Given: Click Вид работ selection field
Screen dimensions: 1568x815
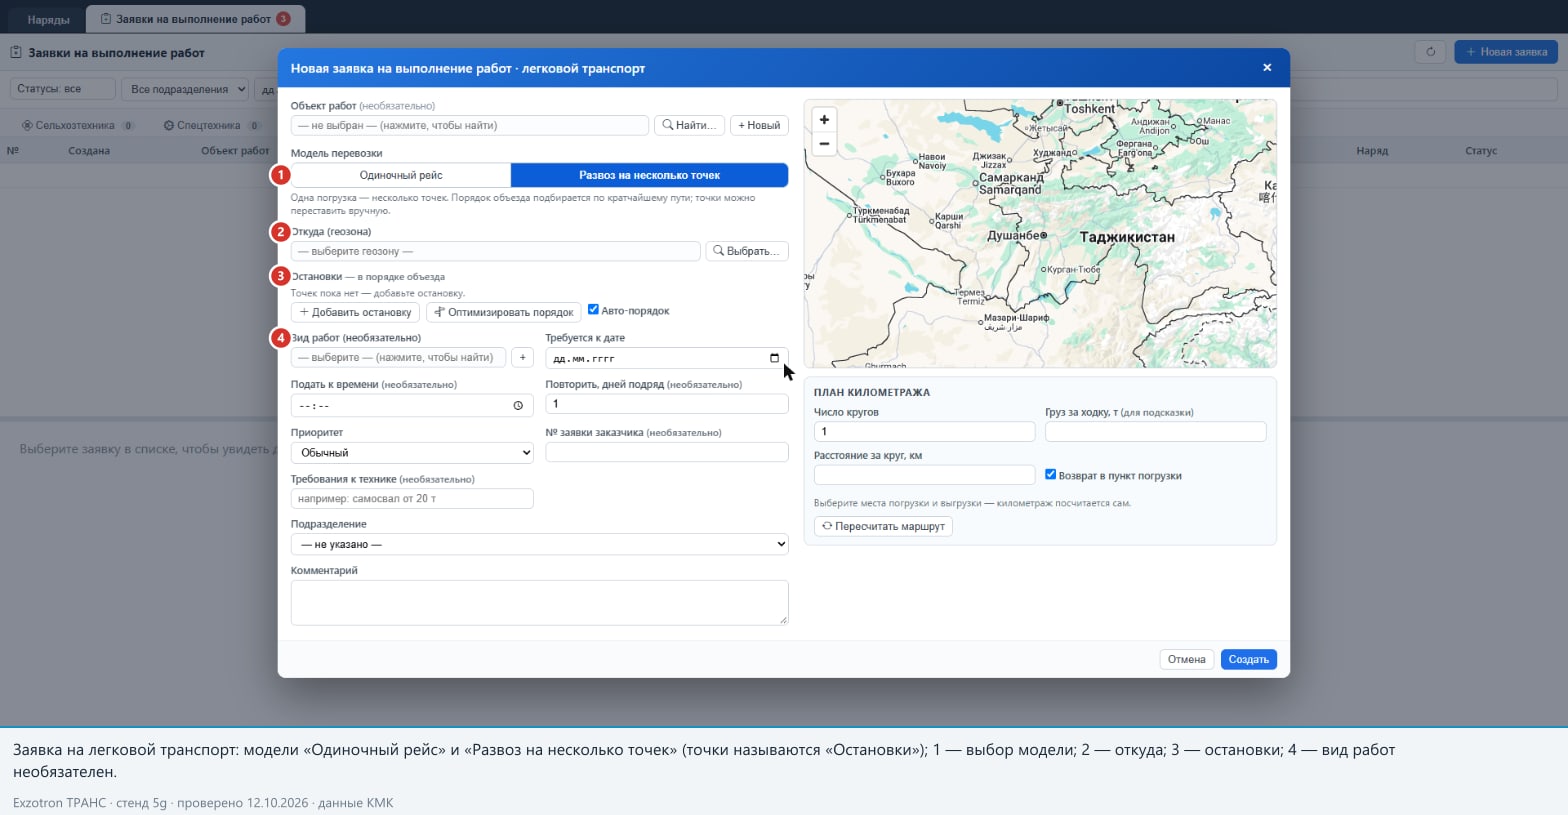Looking at the screenshot, I should click(x=398, y=357).
